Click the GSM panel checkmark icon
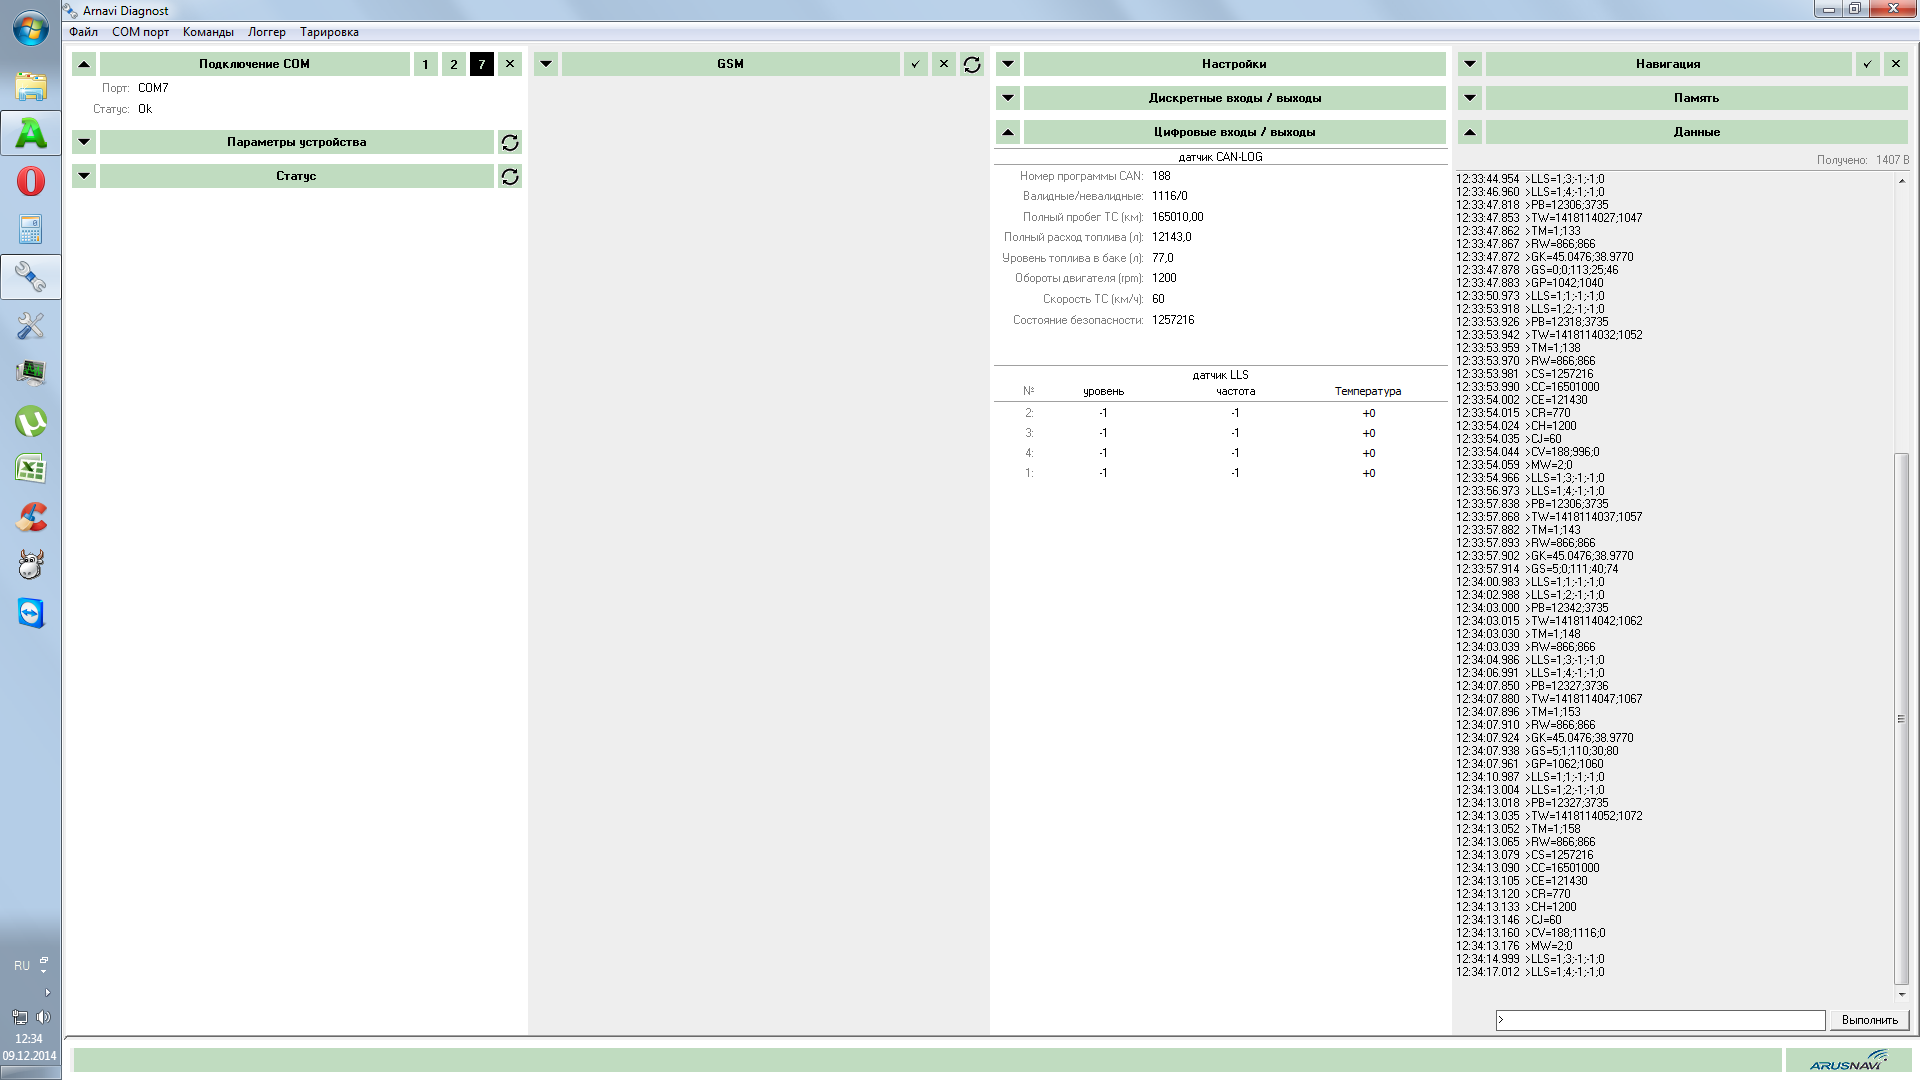Screen dimensions: 1920x1080 point(915,64)
